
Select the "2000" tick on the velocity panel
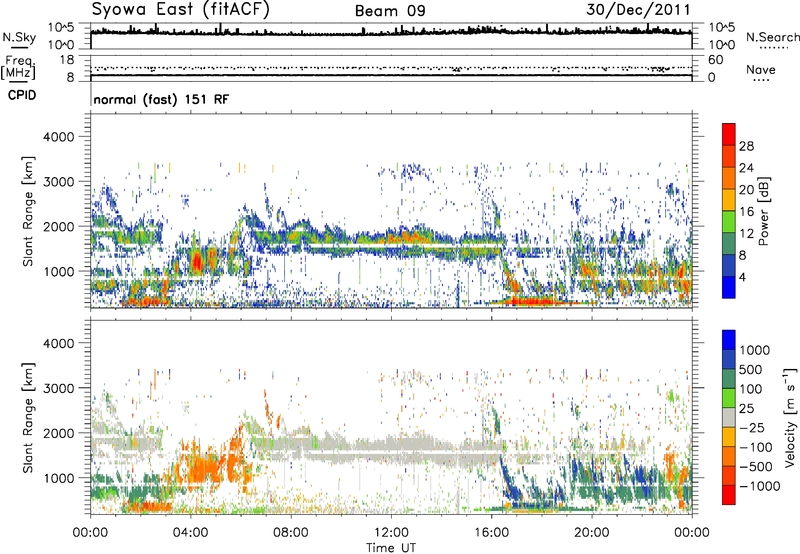click(57, 433)
